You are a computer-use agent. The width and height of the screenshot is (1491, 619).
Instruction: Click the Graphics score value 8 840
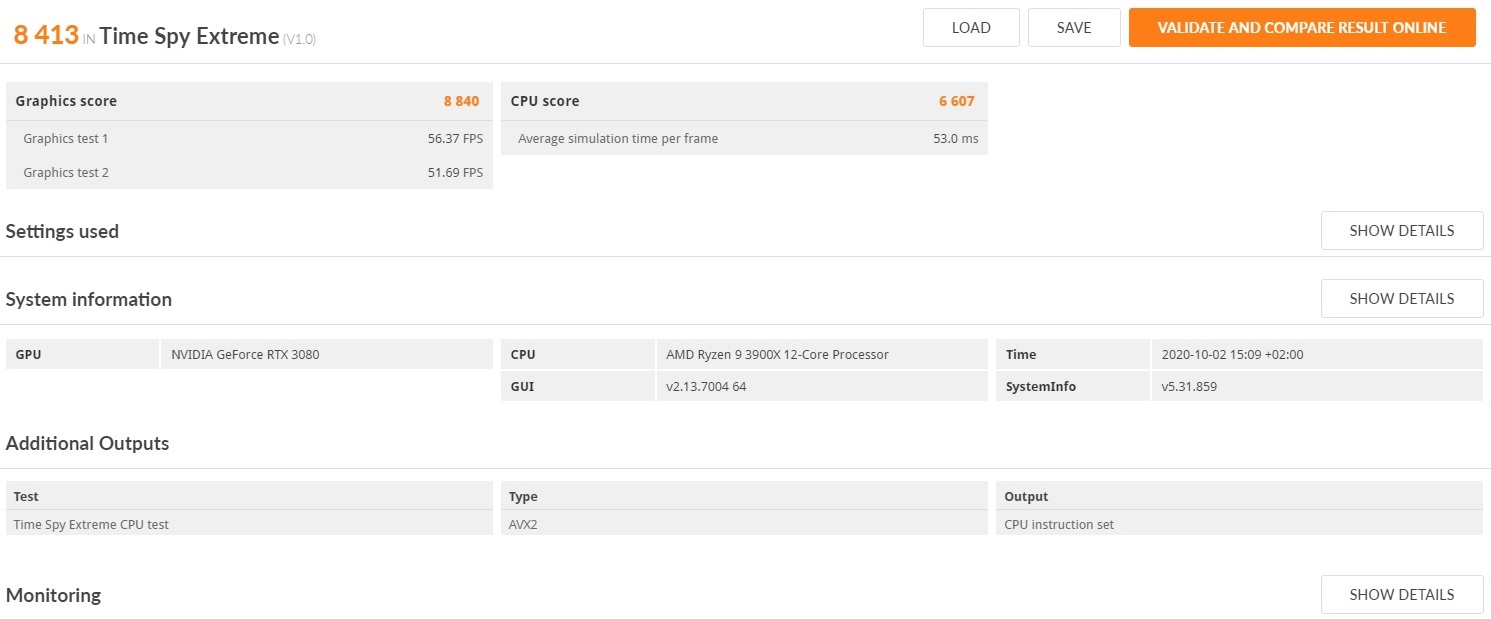(x=461, y=101)
